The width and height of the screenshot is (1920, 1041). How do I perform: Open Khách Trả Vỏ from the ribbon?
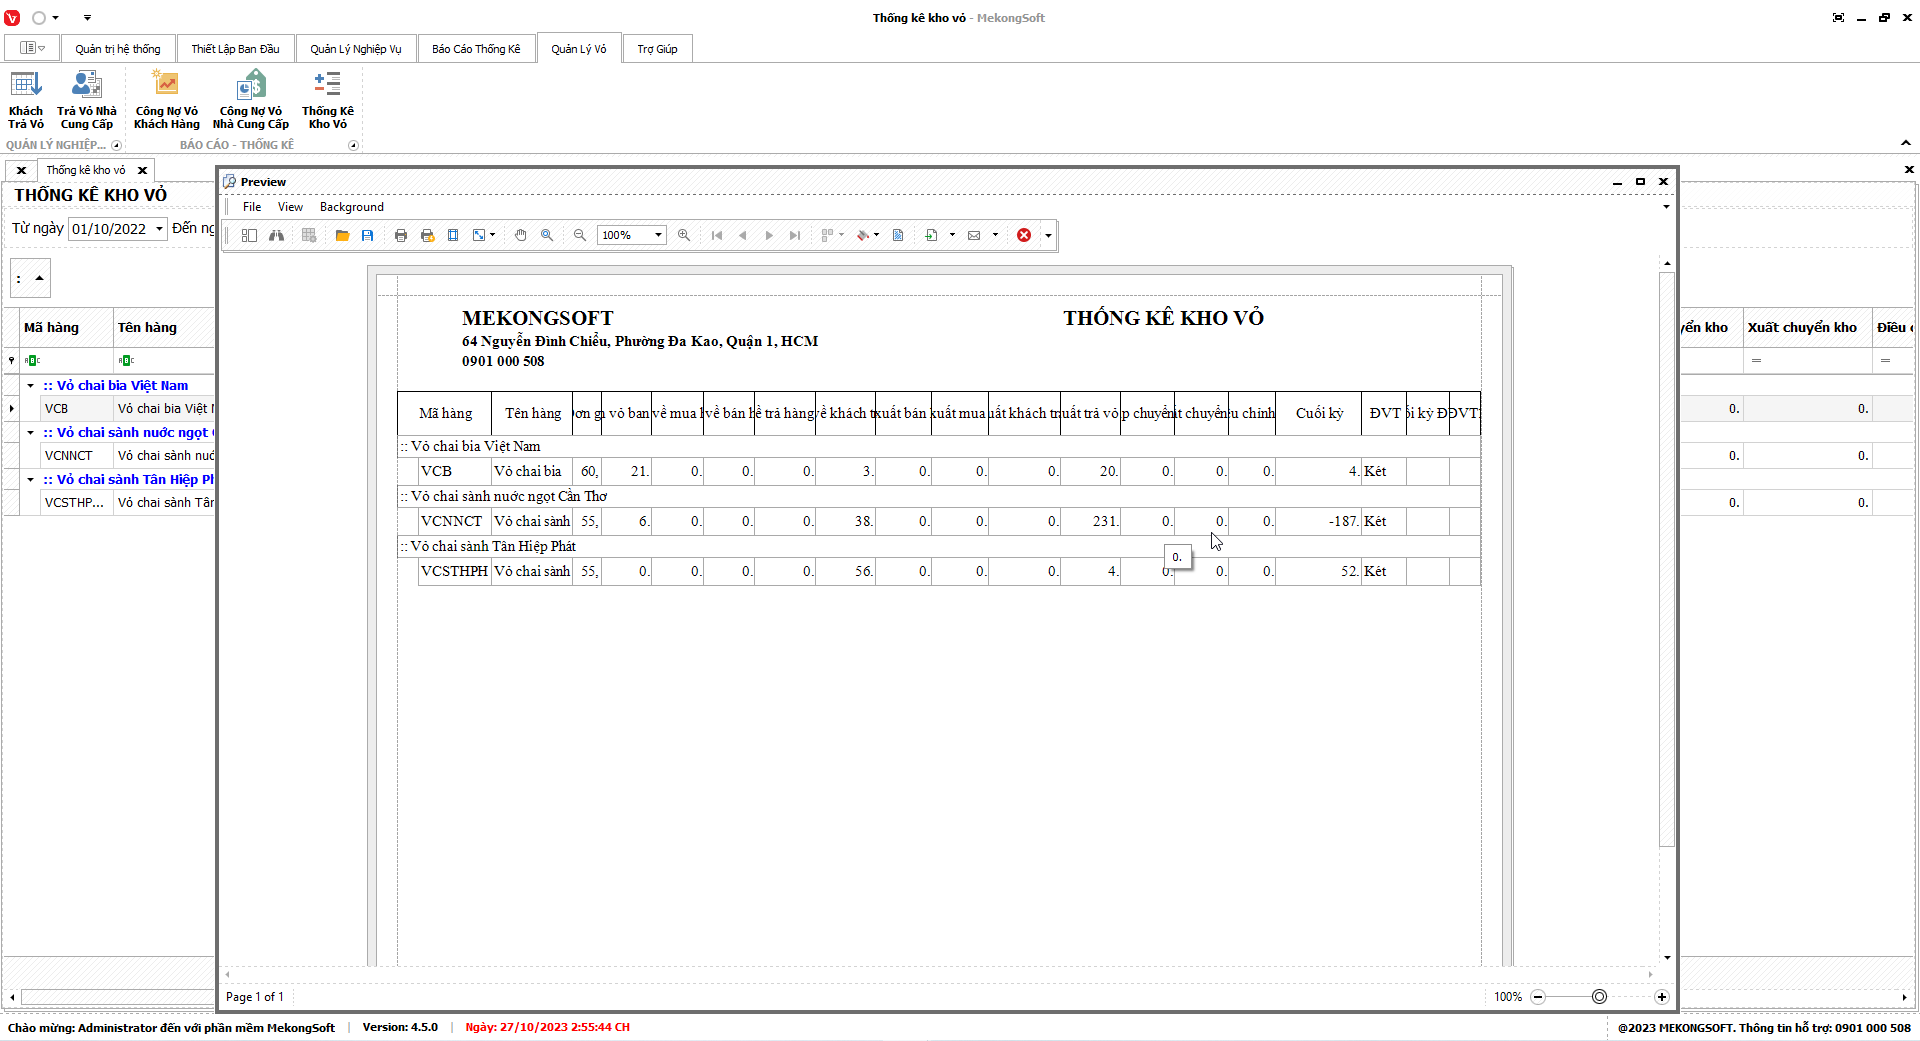[x=26, y=100]
